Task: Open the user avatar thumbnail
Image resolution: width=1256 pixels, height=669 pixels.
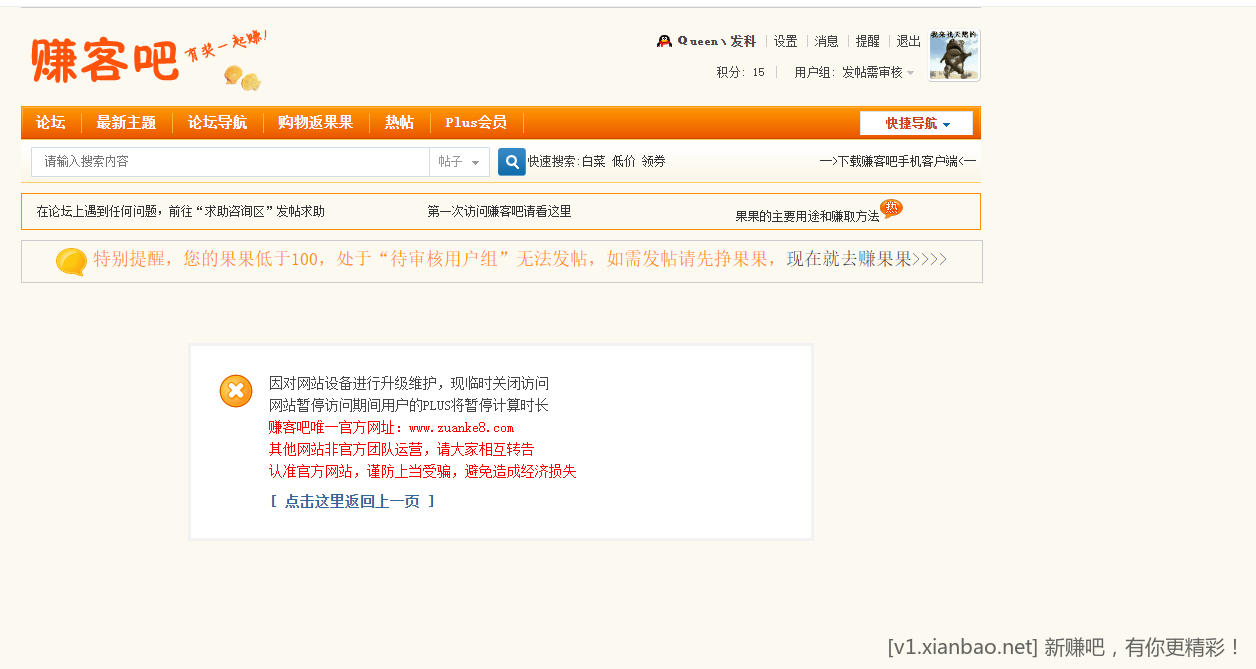Action: click(954, 55)
